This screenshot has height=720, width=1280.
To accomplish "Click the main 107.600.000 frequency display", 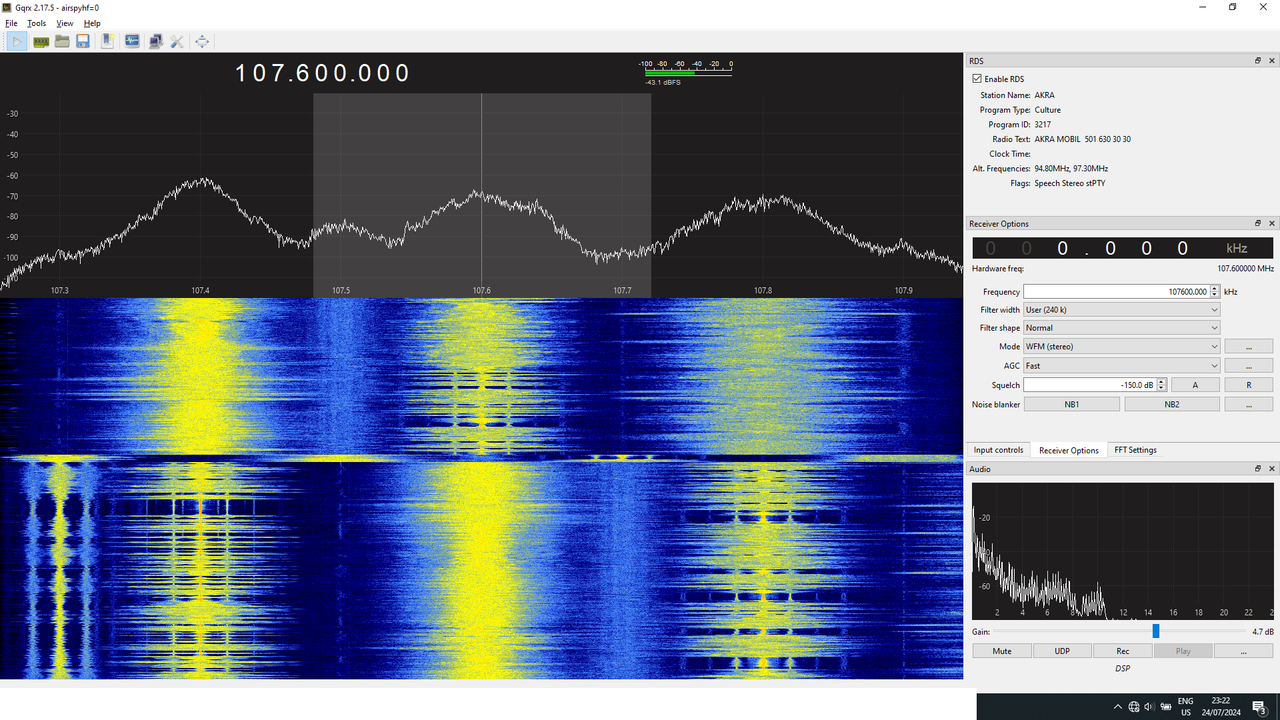I will pyautogui.click(x=323, y=73).
